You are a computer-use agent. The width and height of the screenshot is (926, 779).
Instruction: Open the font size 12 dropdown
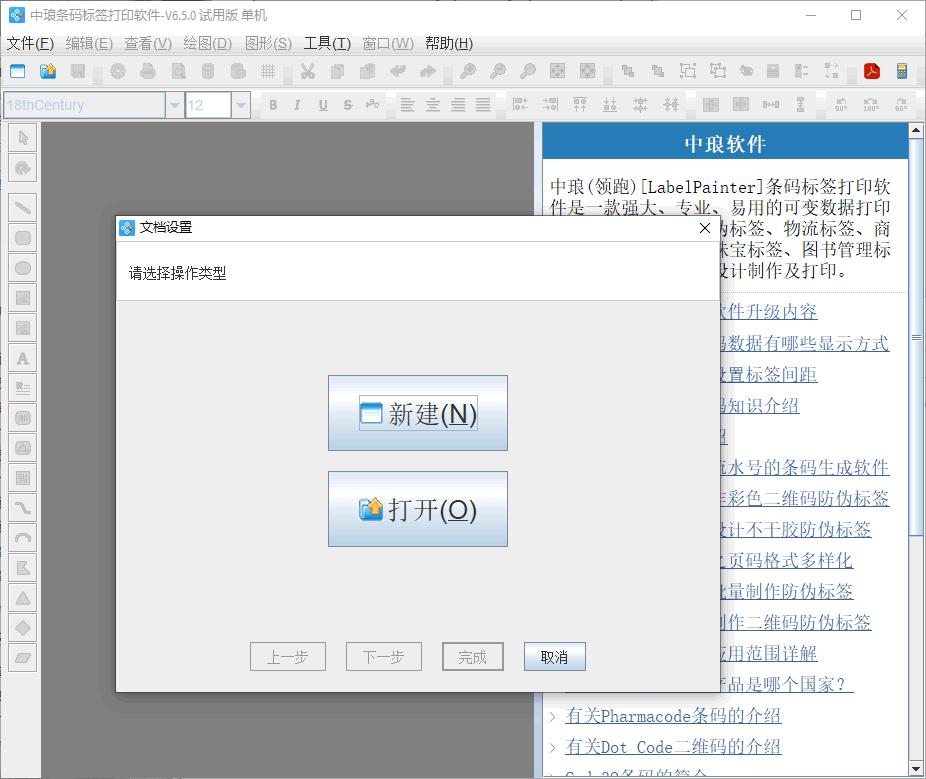coord(240,105)
